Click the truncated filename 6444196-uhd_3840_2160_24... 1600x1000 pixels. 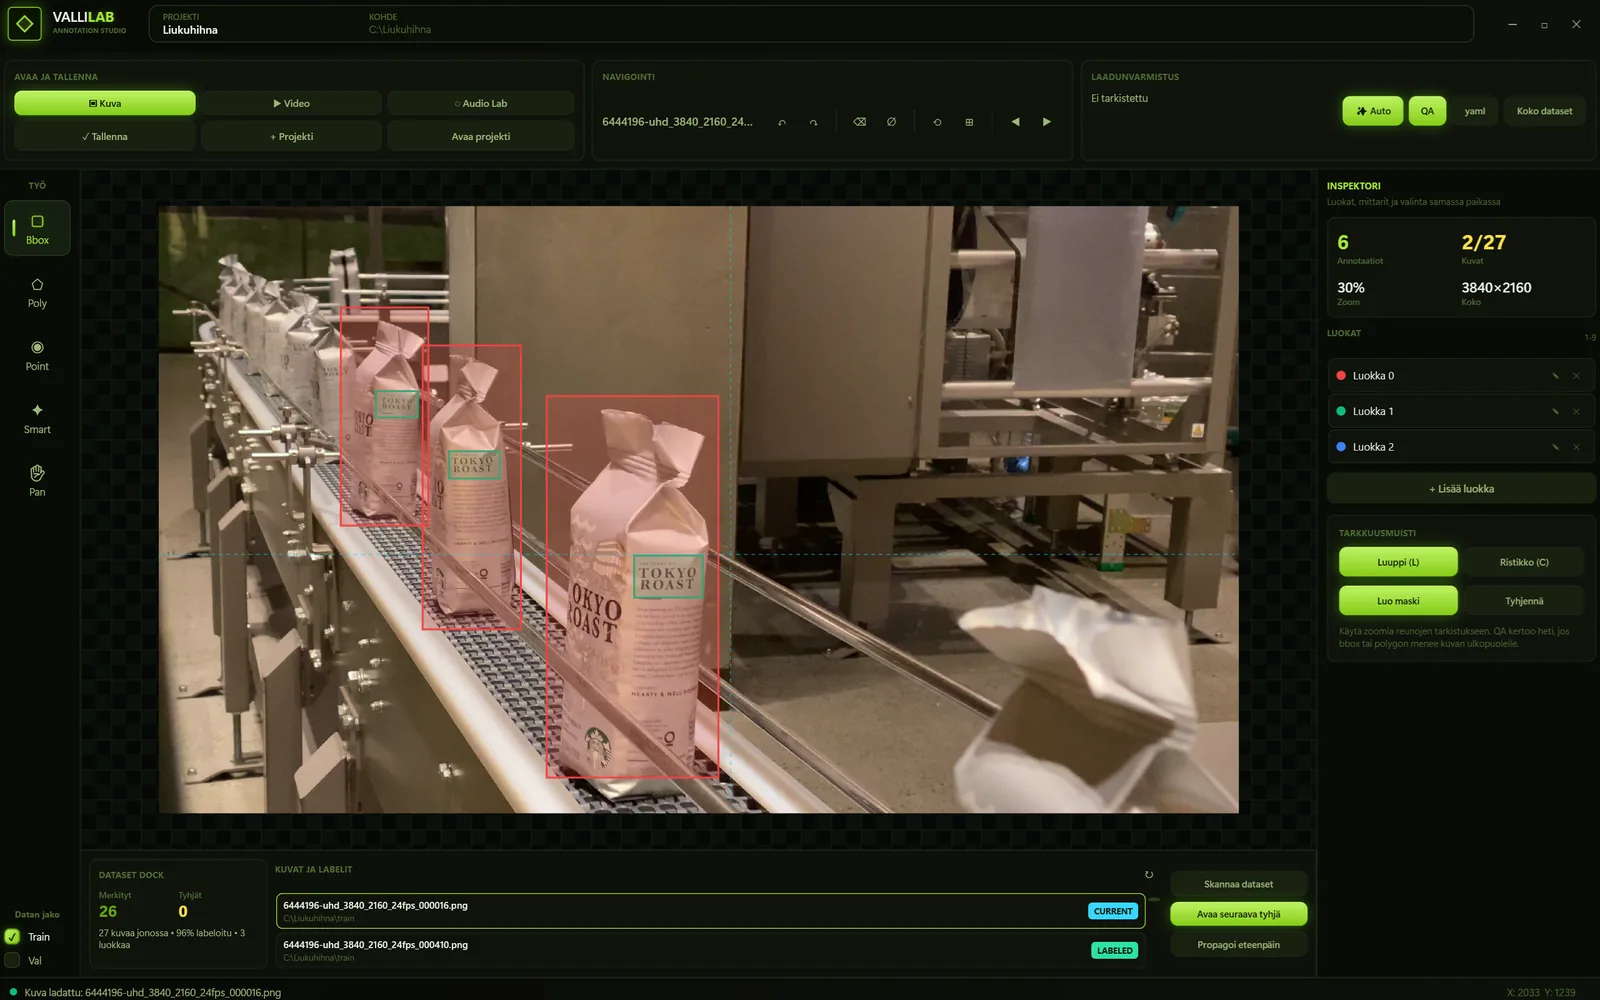[677, 122]
